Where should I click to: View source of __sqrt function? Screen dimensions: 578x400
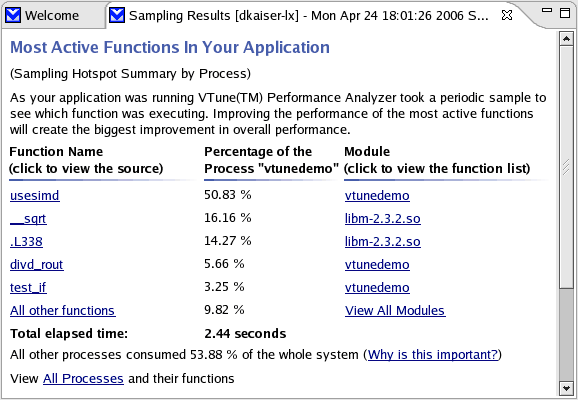[28, 219]
